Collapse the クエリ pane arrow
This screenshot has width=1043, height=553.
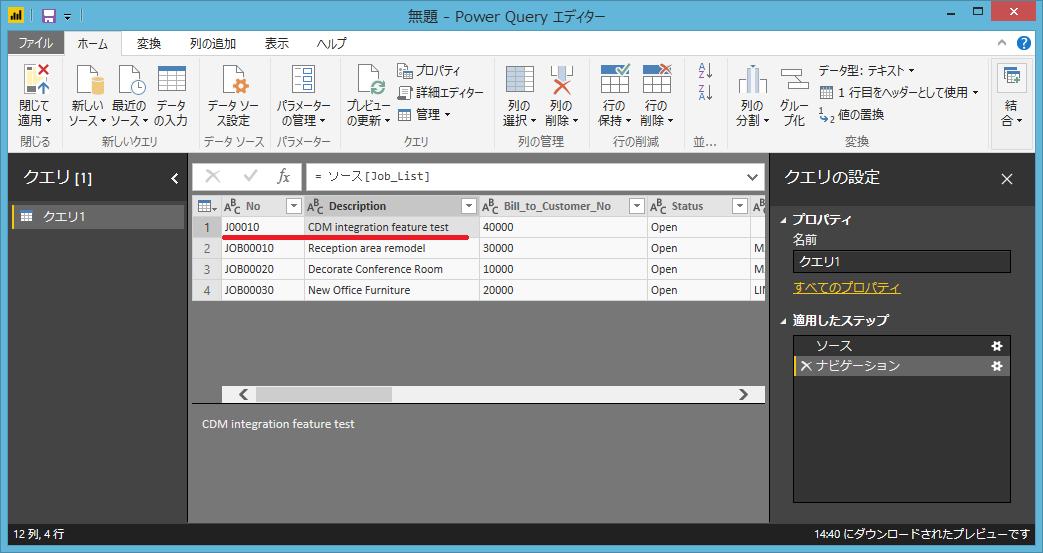tap(174, 178)
